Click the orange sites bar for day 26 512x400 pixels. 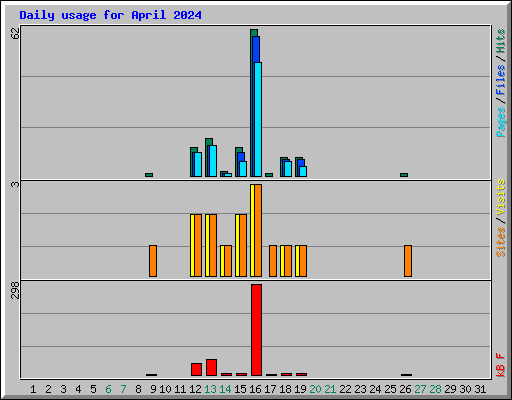pos(408,261)
